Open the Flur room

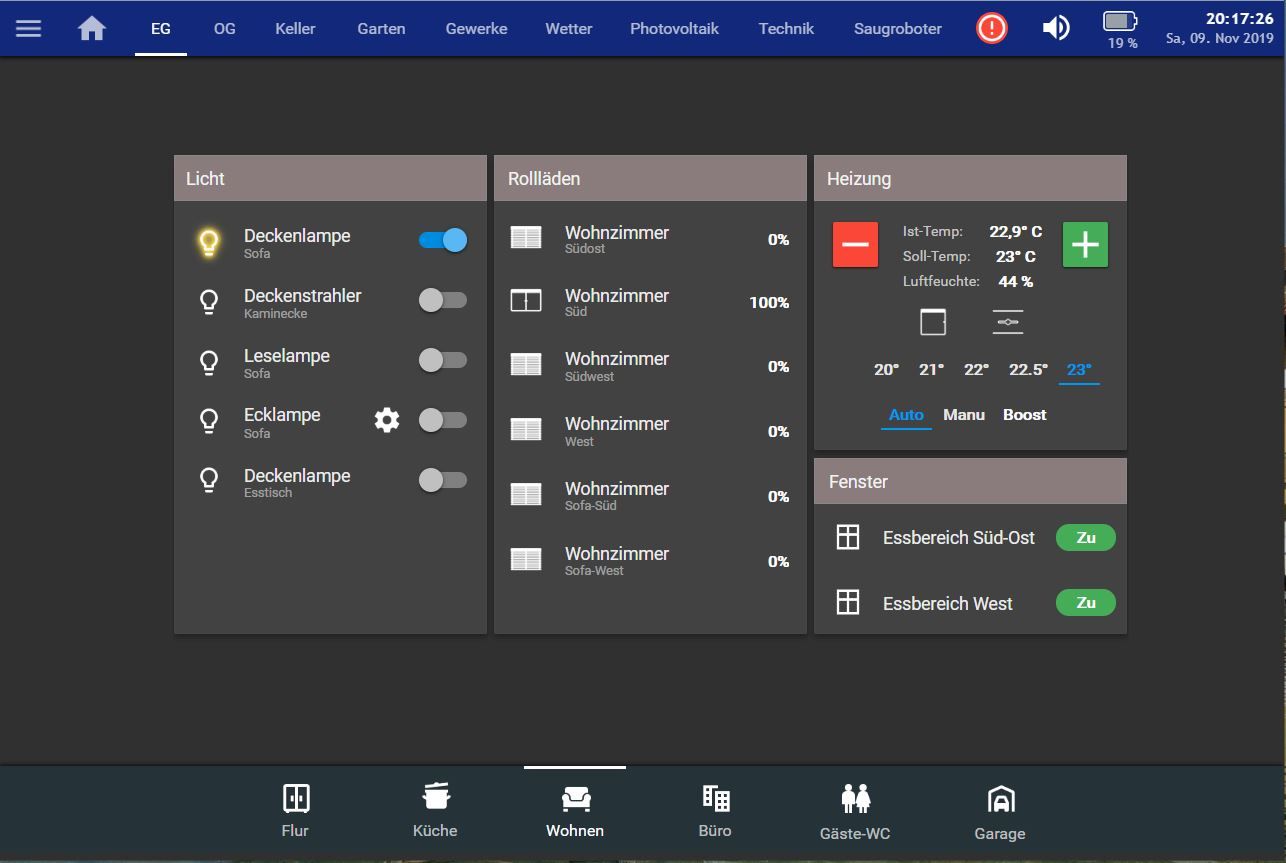click(x=295, y=811)
